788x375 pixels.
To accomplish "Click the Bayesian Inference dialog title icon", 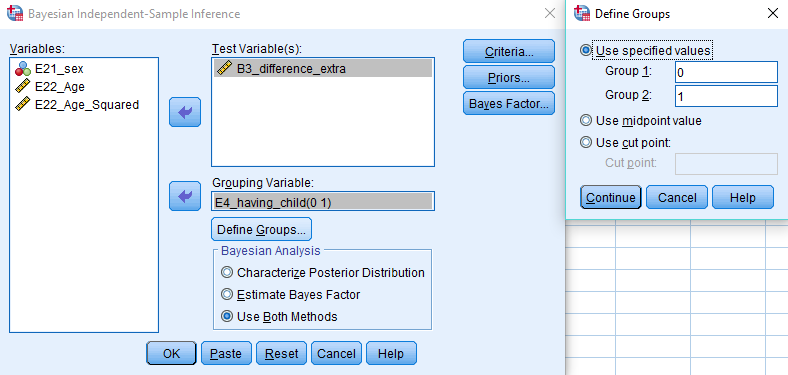I will 15,14.
